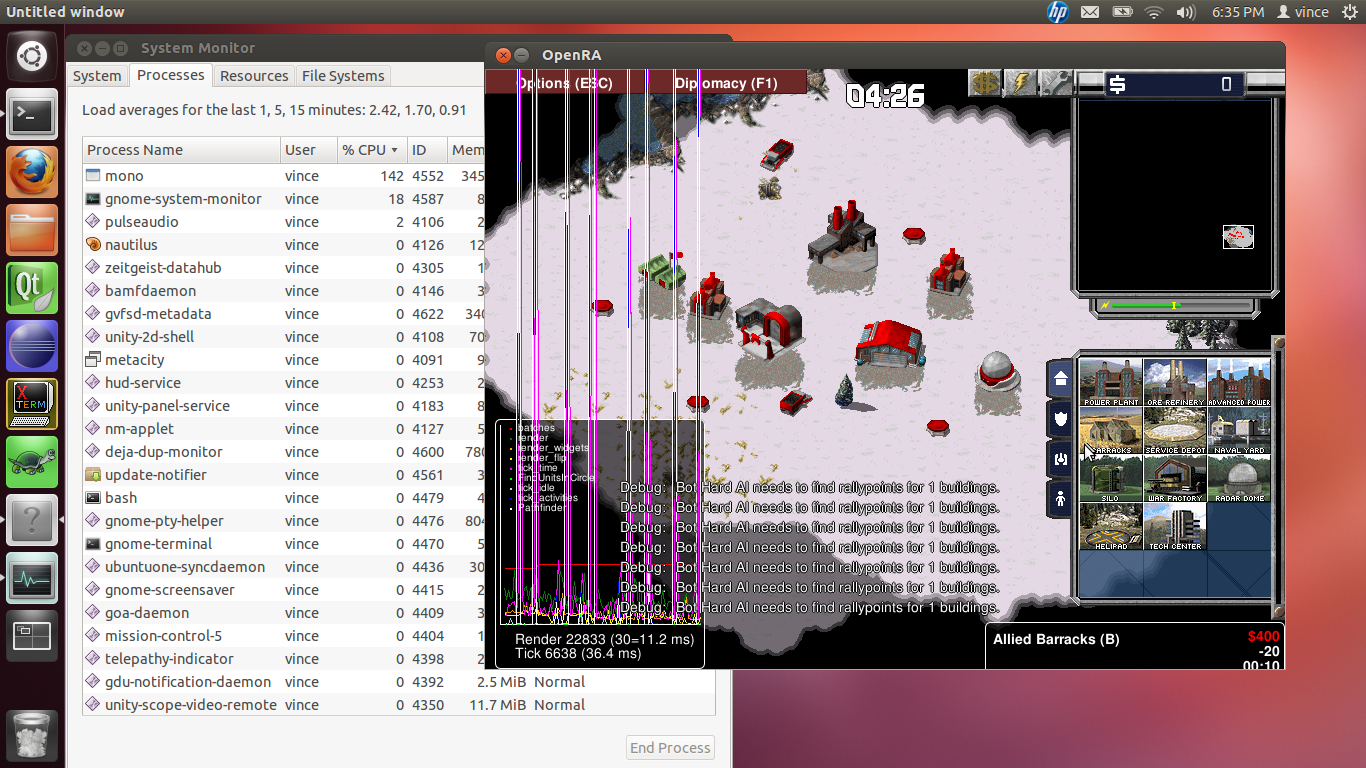This screenshot has width=1366, height=768.
Task: Open Diplomacy (F1) menu in OpenRA
Action: coord(726,83)
